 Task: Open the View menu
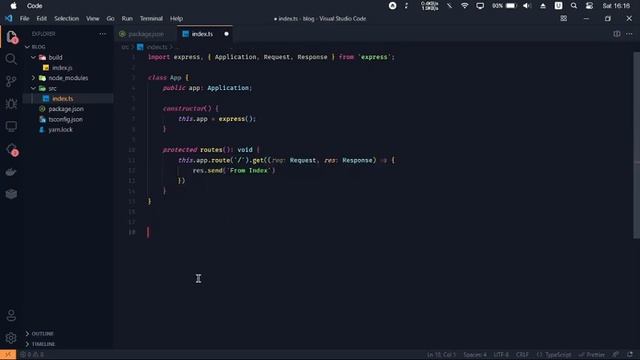click(x=93, y=18)
